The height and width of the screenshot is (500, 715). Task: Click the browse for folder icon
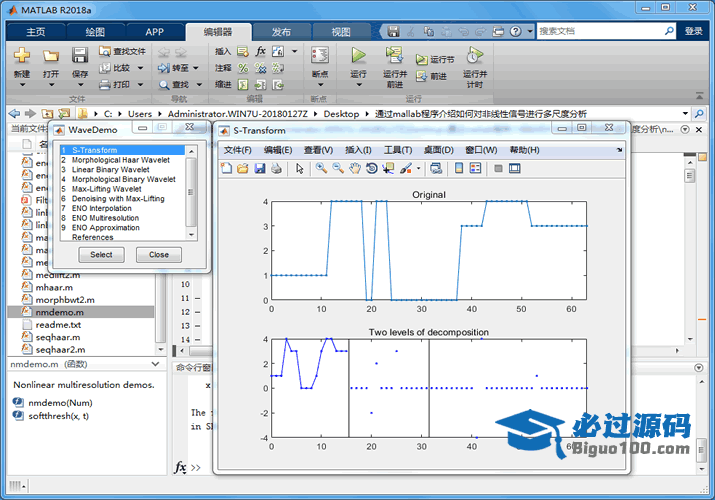coord(64,113)
